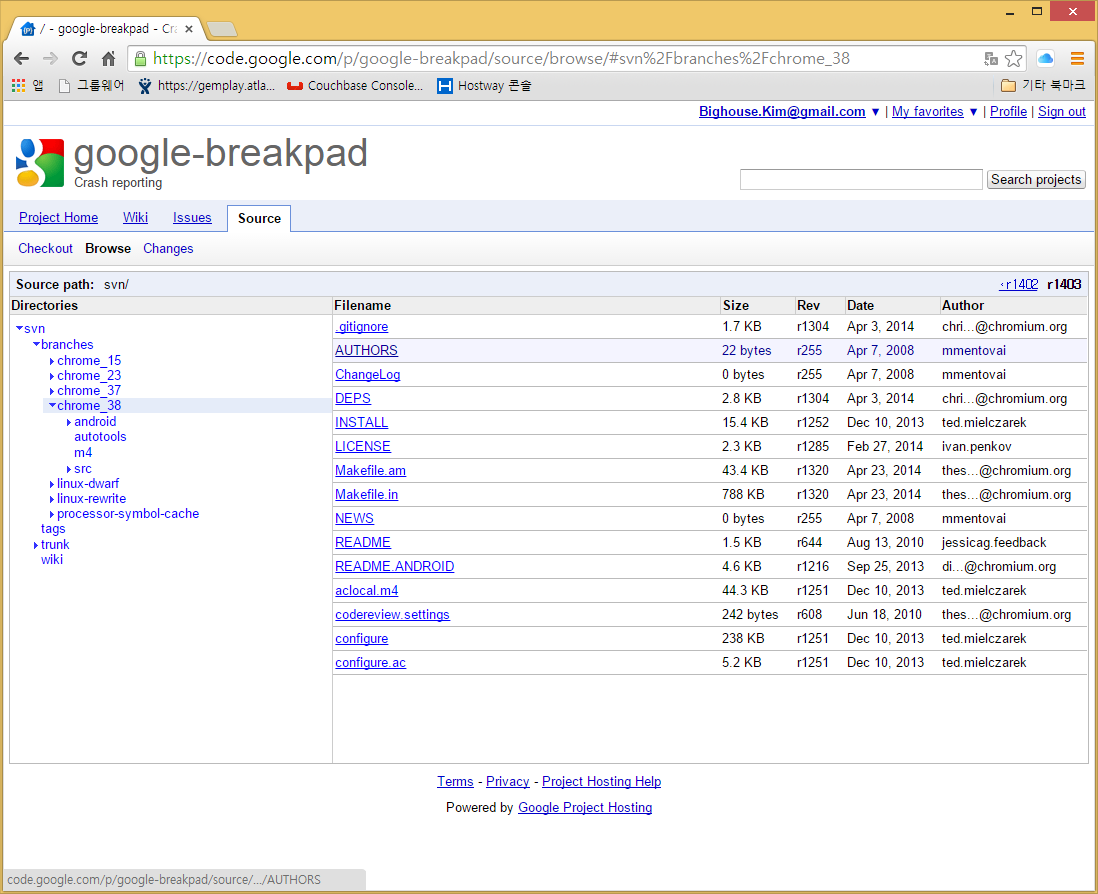Bookmark this page with the star icon

click(1013, 59)
